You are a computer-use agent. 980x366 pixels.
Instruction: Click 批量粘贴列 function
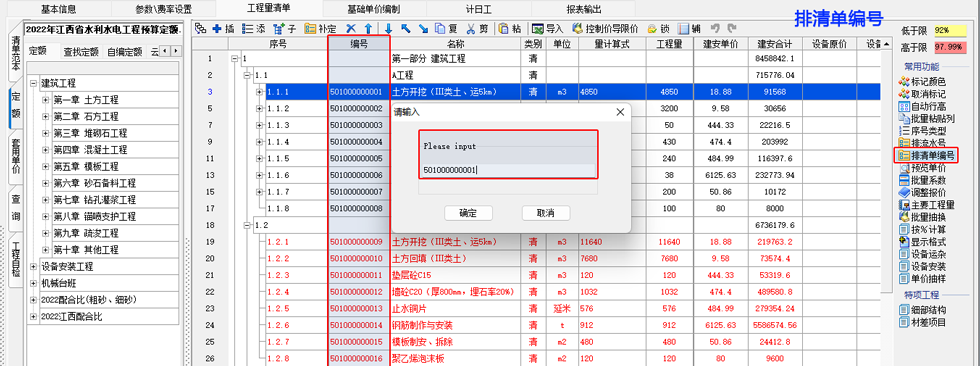point(926,119)
